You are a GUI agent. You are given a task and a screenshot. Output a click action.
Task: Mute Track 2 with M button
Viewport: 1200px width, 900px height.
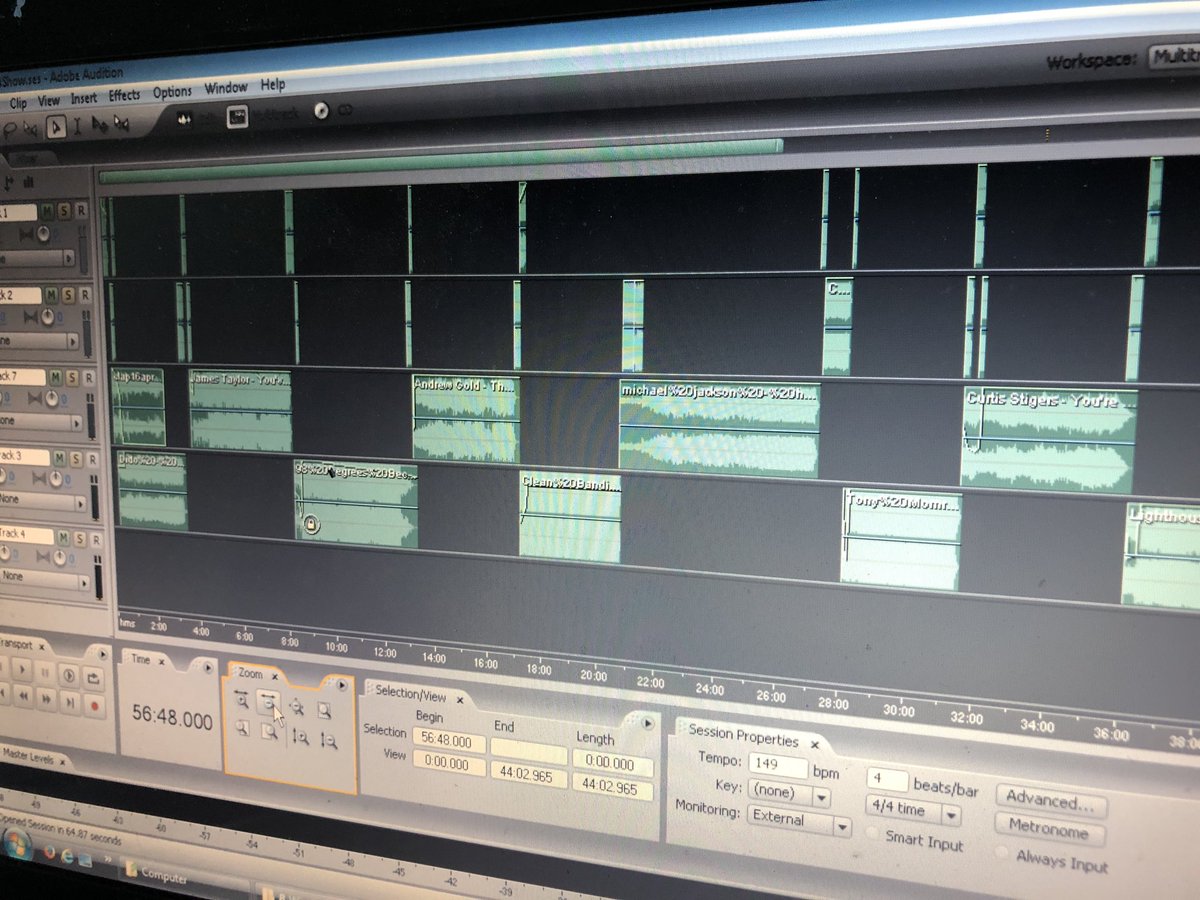(x=52, y=295)
